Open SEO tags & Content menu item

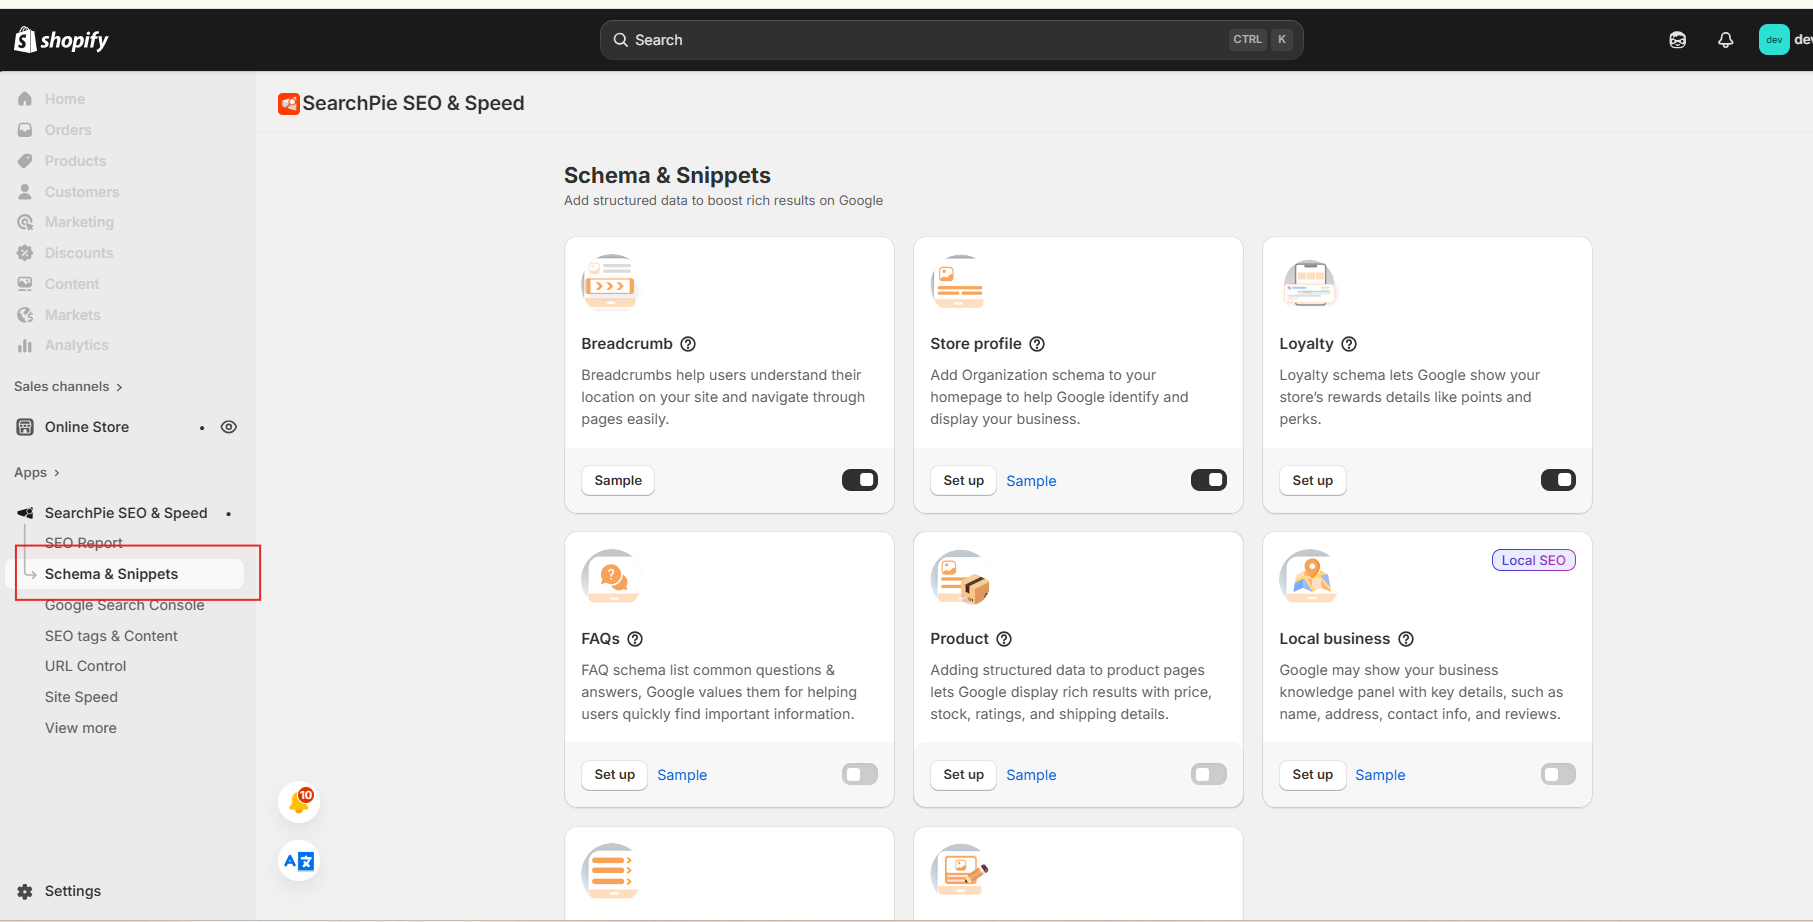pyautogui.click(x=111, y=636)
